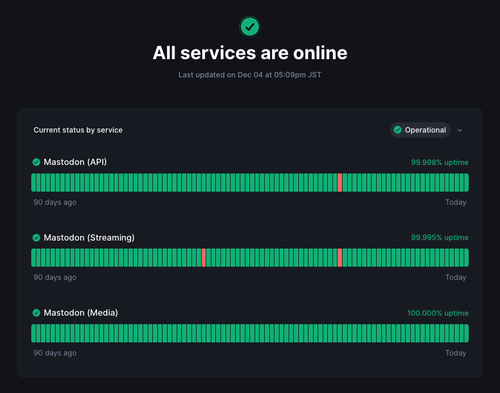Viewport: 500px width, 393px height.
Task: Click the 'All services are online' headline
Action: pos(250,53)
